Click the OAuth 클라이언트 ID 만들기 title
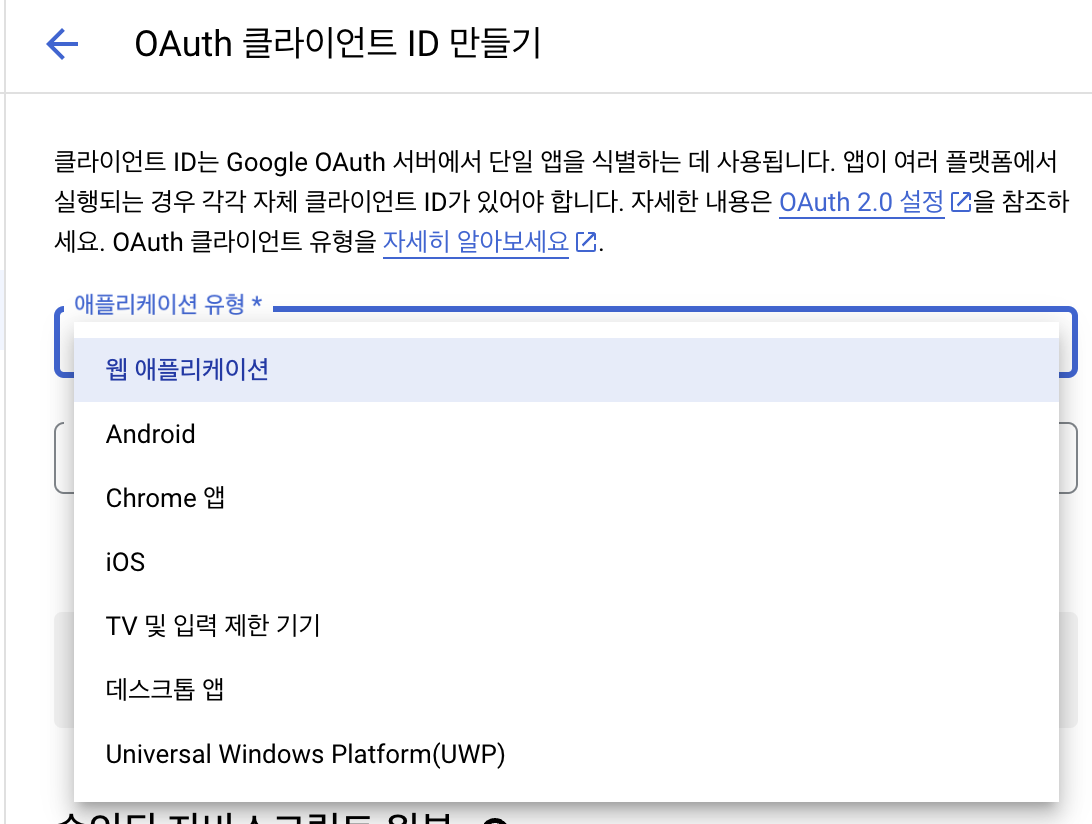 pyautogui.click(x=337, y=45)
